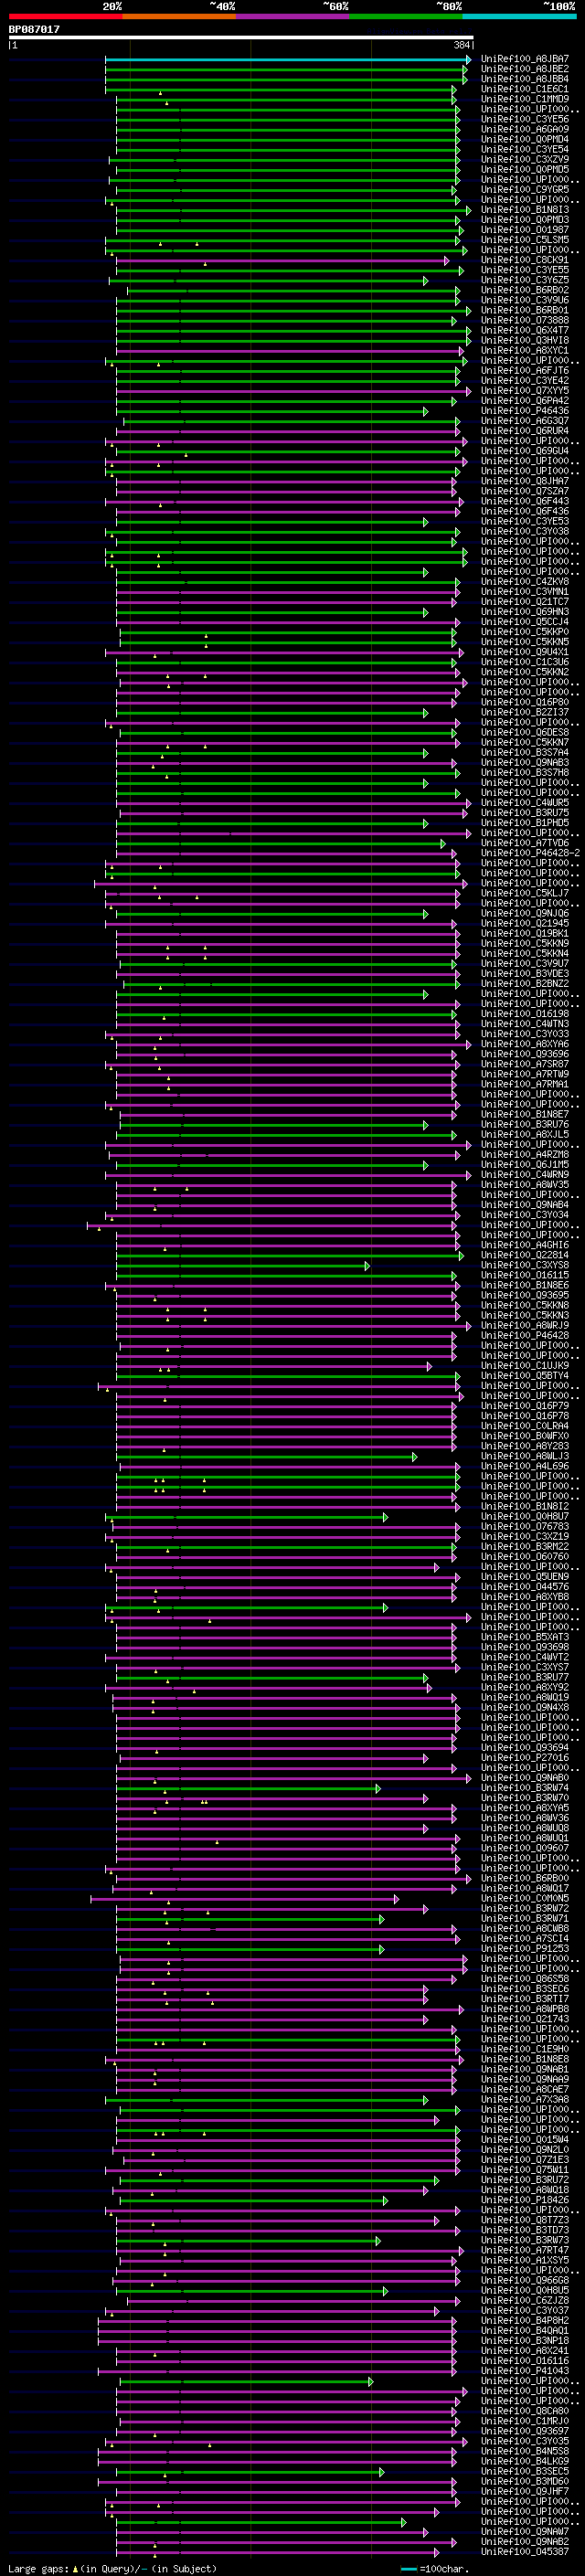Image resolution: width=585 pixels, height=2576 pixels.
Task: Click the green ~80% identity legend segment
Action: tap(406, 17)
